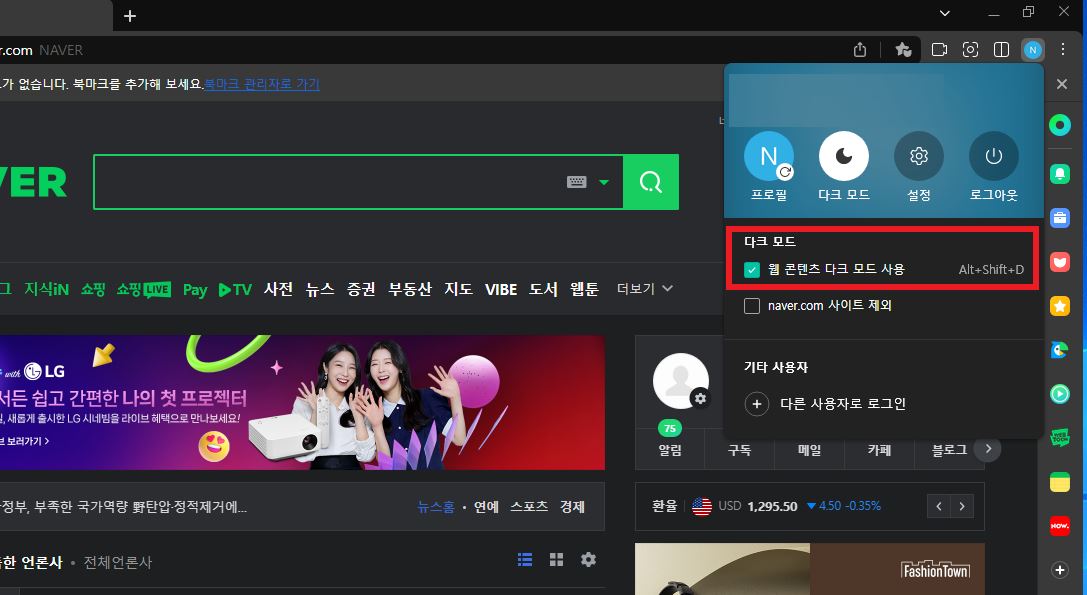Open the 사전 menu item
1087x595 pixels.
(x=278, y=289)
